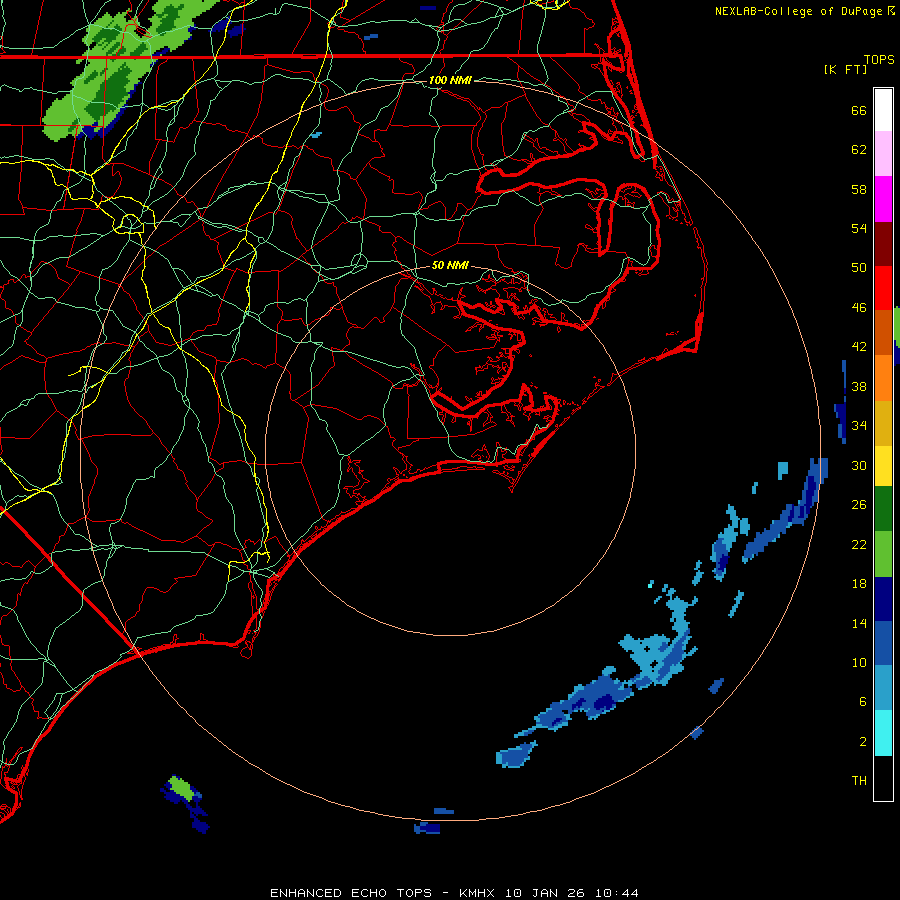
Task: Click the legend value 66
Action: (859, 110)
